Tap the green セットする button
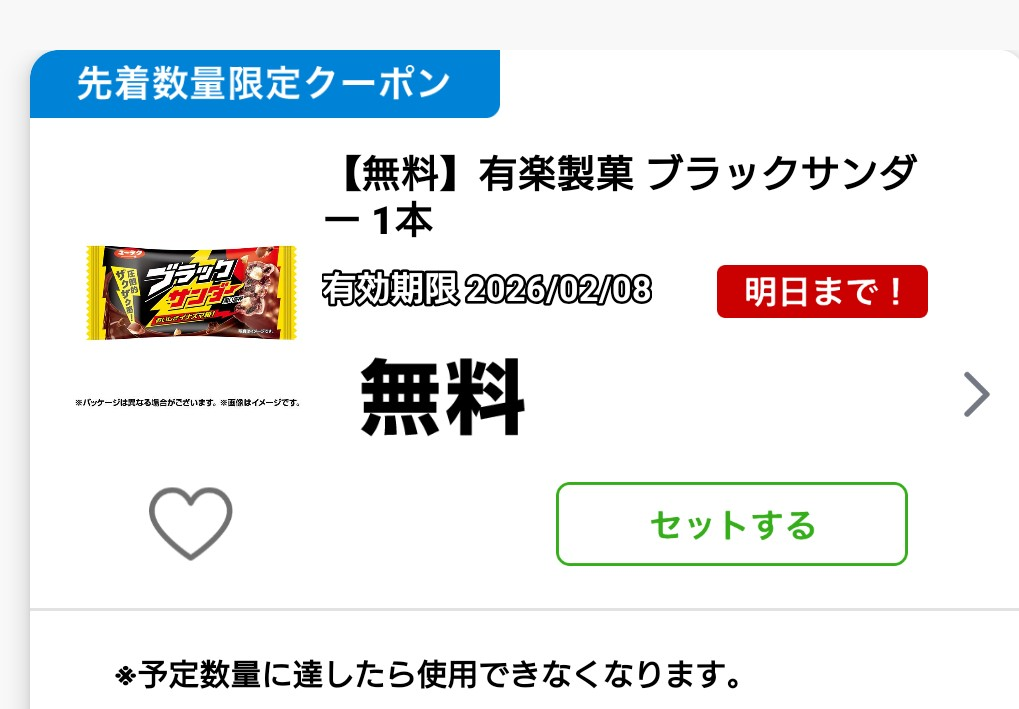 731,524
